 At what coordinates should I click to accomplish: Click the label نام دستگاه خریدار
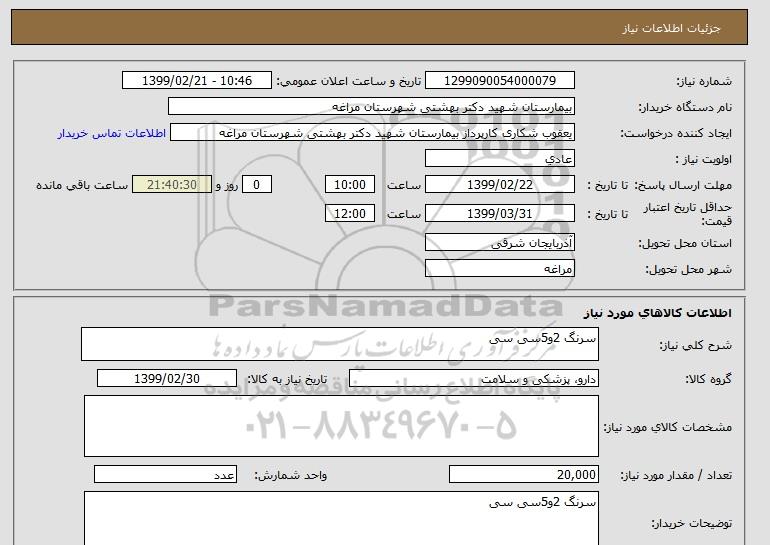(685, 107)
